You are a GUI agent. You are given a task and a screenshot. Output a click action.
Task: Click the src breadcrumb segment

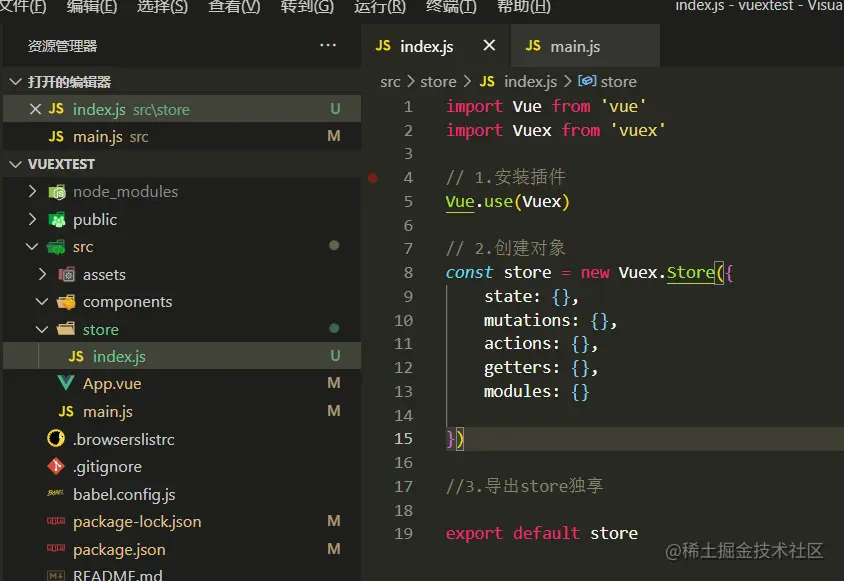point(390,82)
